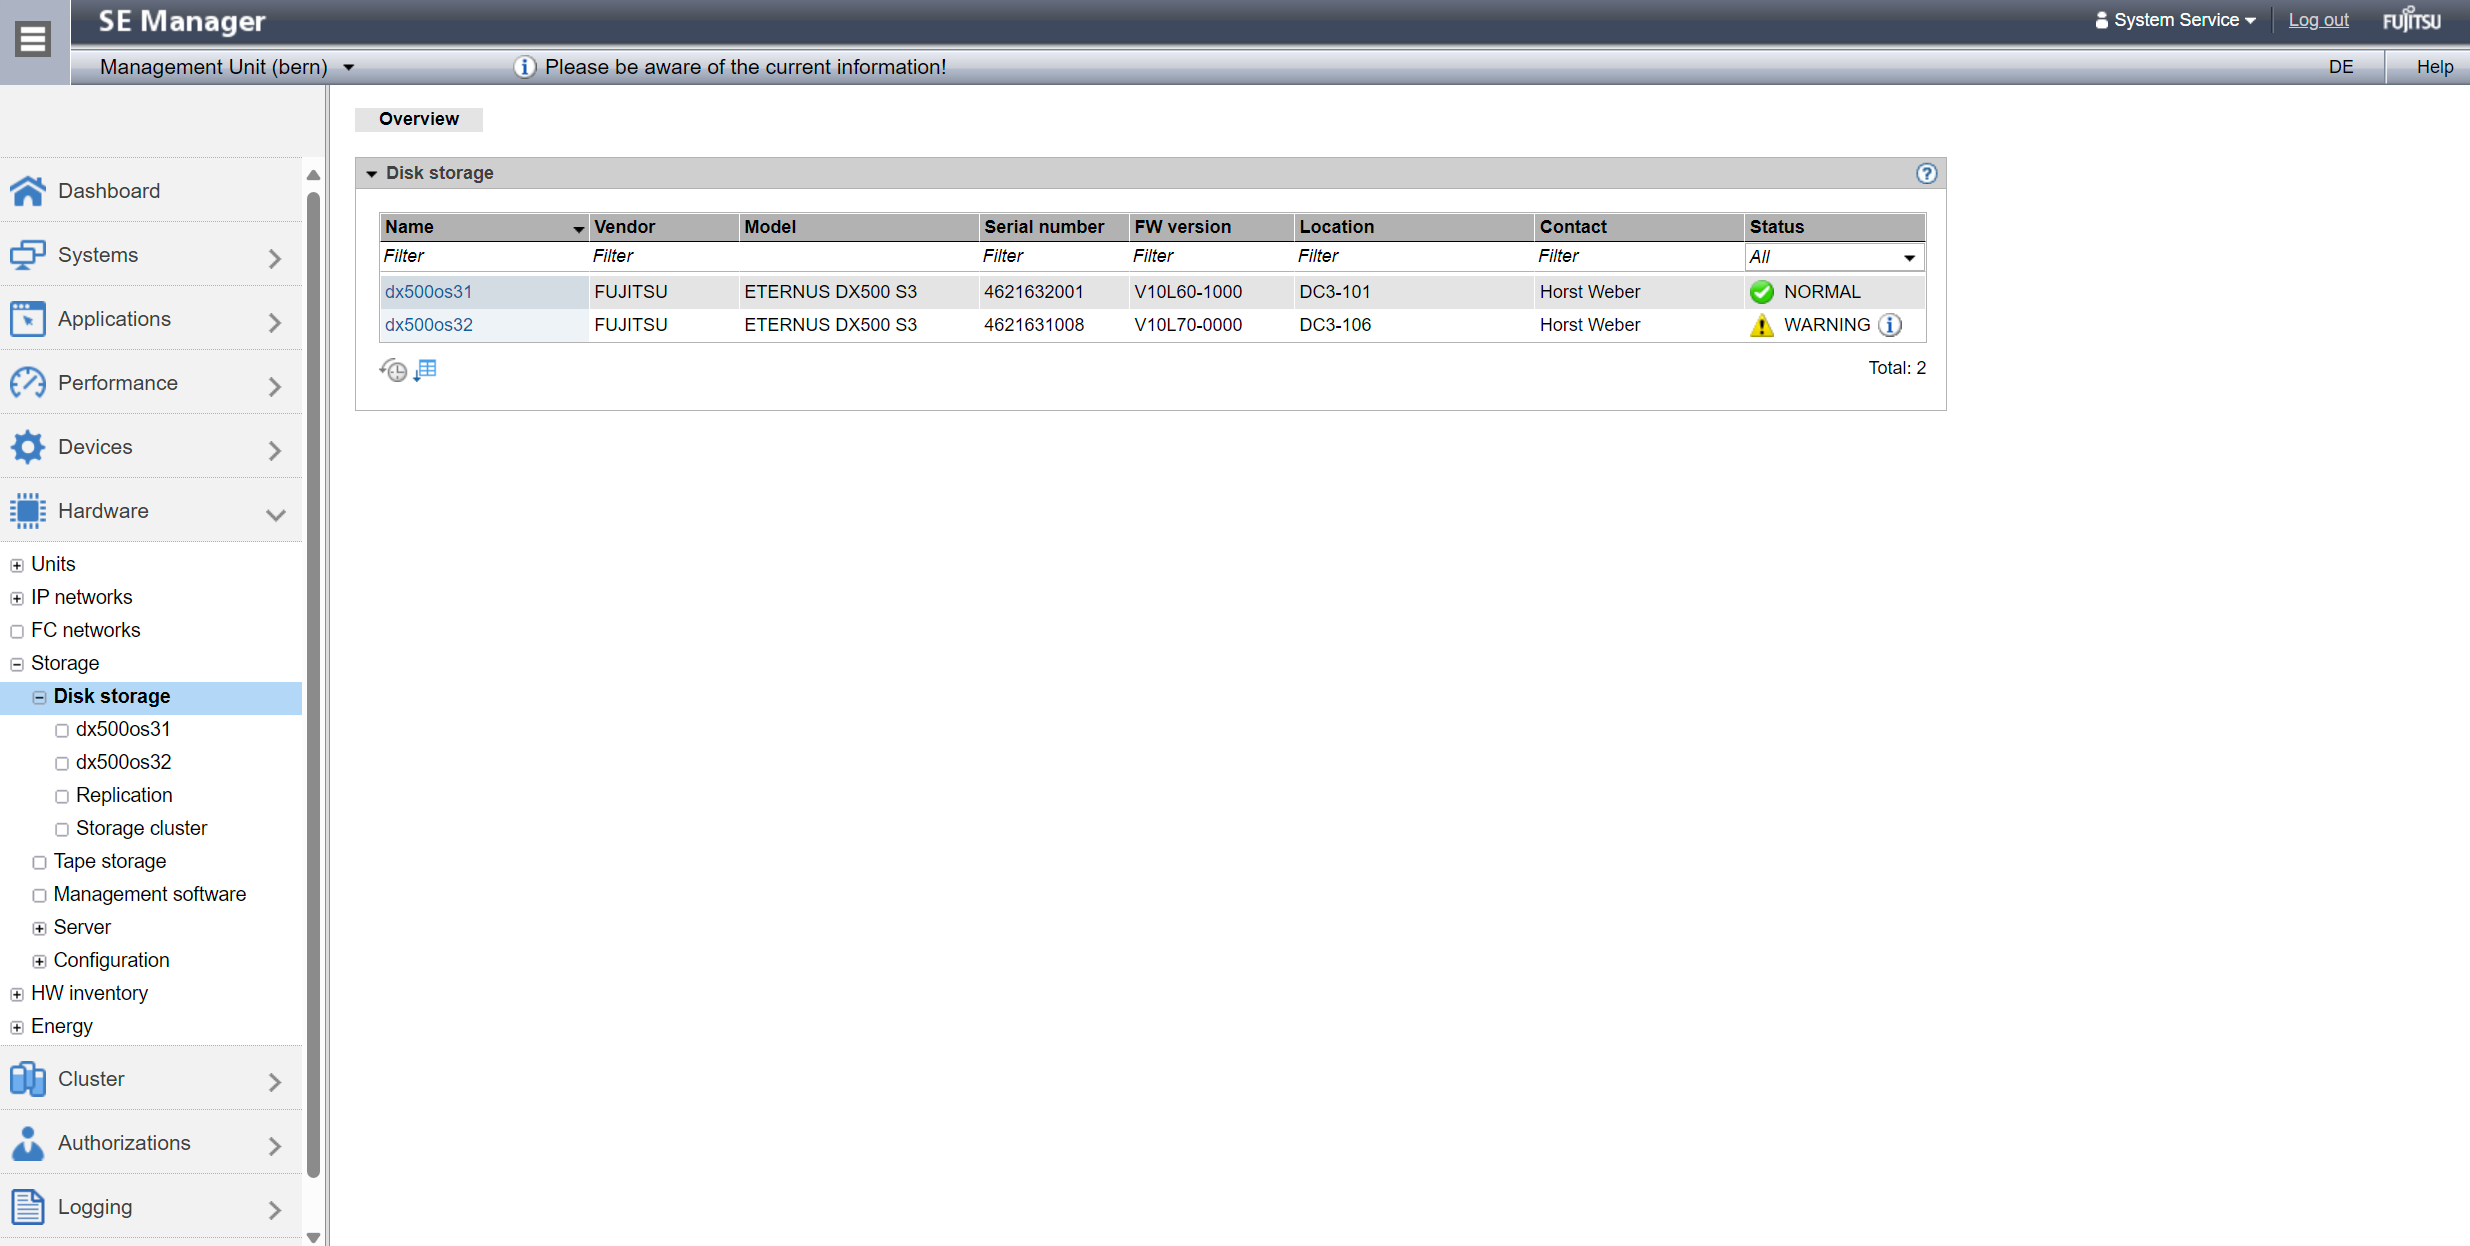Image resolution: width=2470 pixels, height=1246 pixels.
Task: Sort table by Name column header
Action: click(x=484, y=227)
